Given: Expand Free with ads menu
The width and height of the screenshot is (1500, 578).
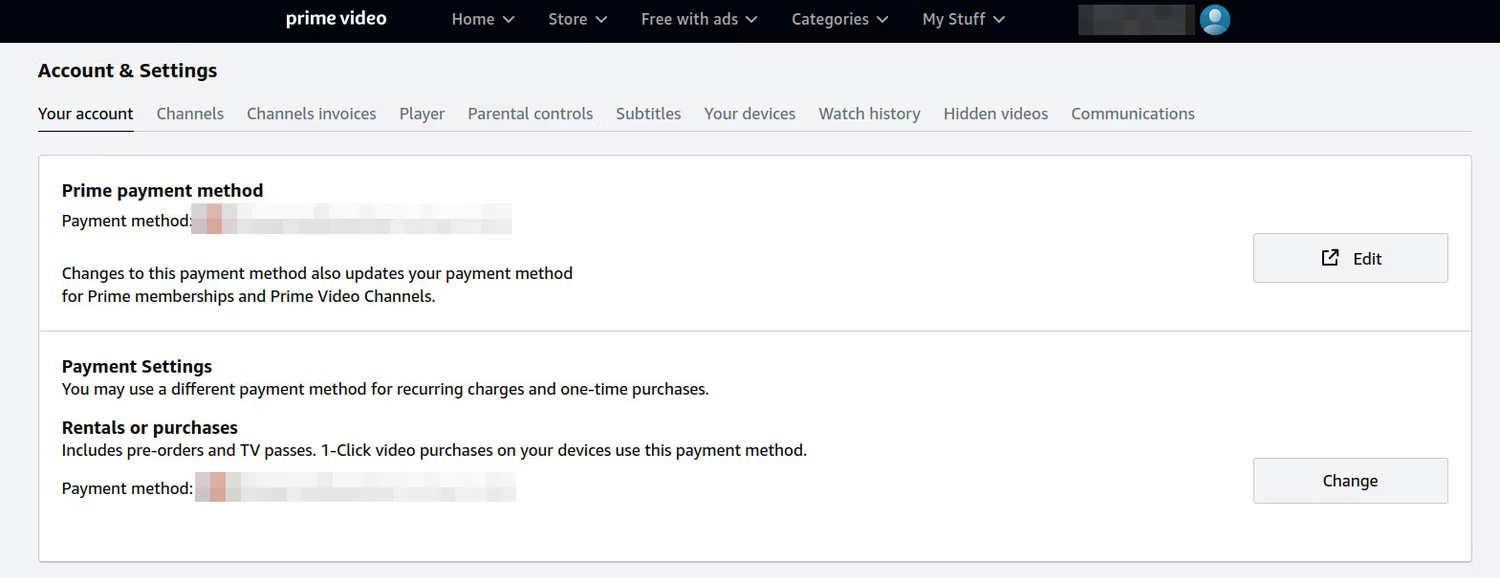Looking at the screenshot, I should coord(699,19).
